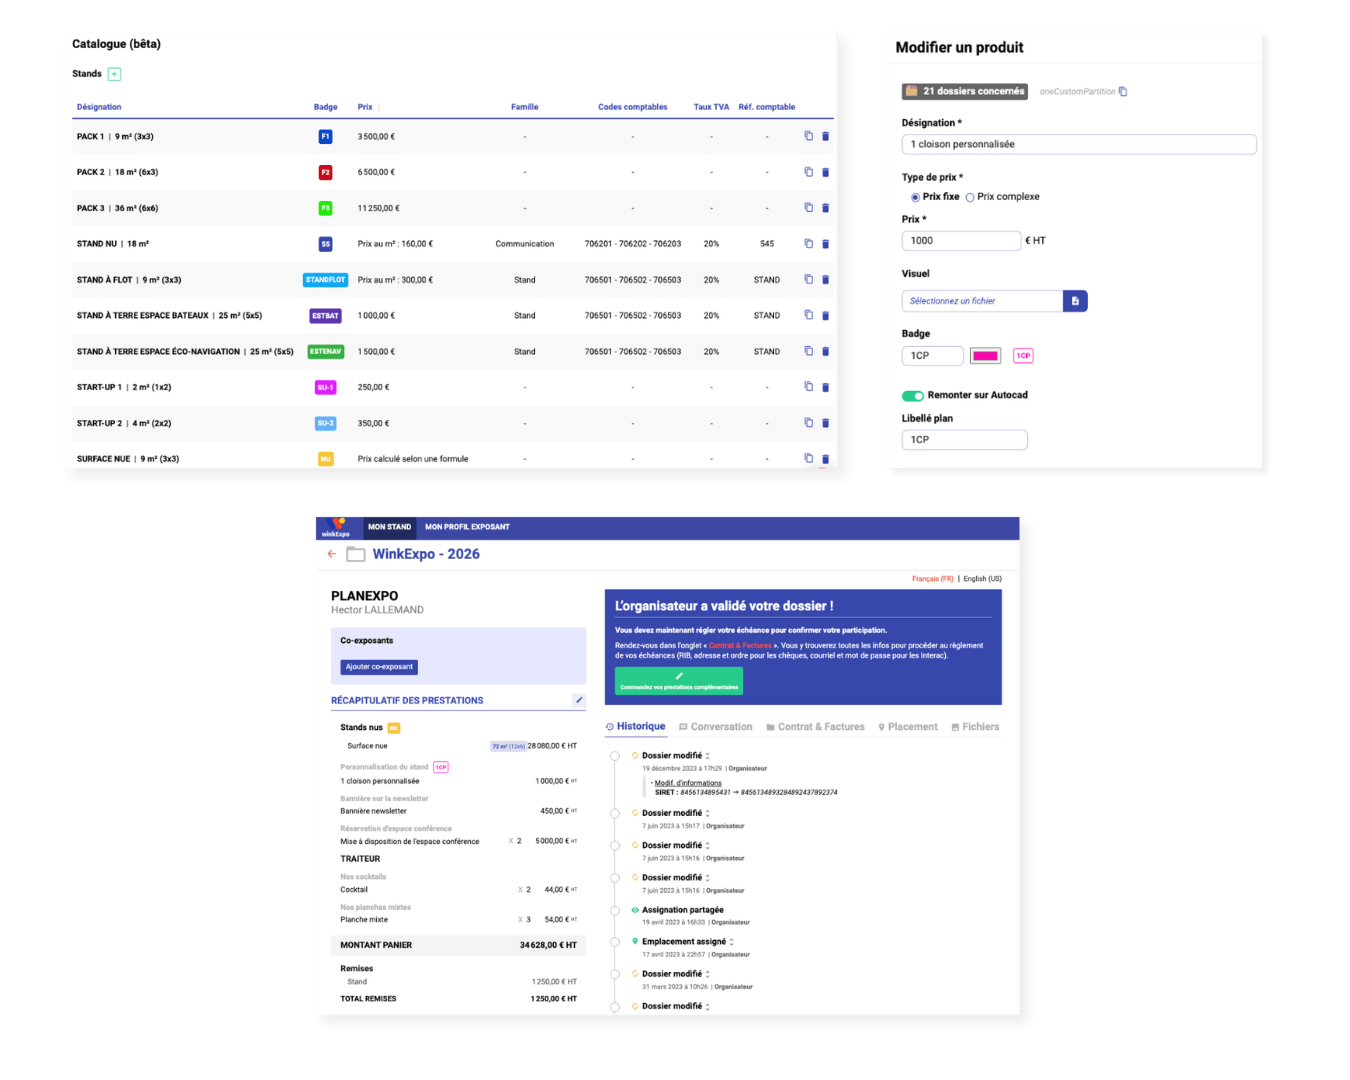1350x1080 pixels.
Task: Open the Modif. d'informations link
Action: tap(688, 783)
